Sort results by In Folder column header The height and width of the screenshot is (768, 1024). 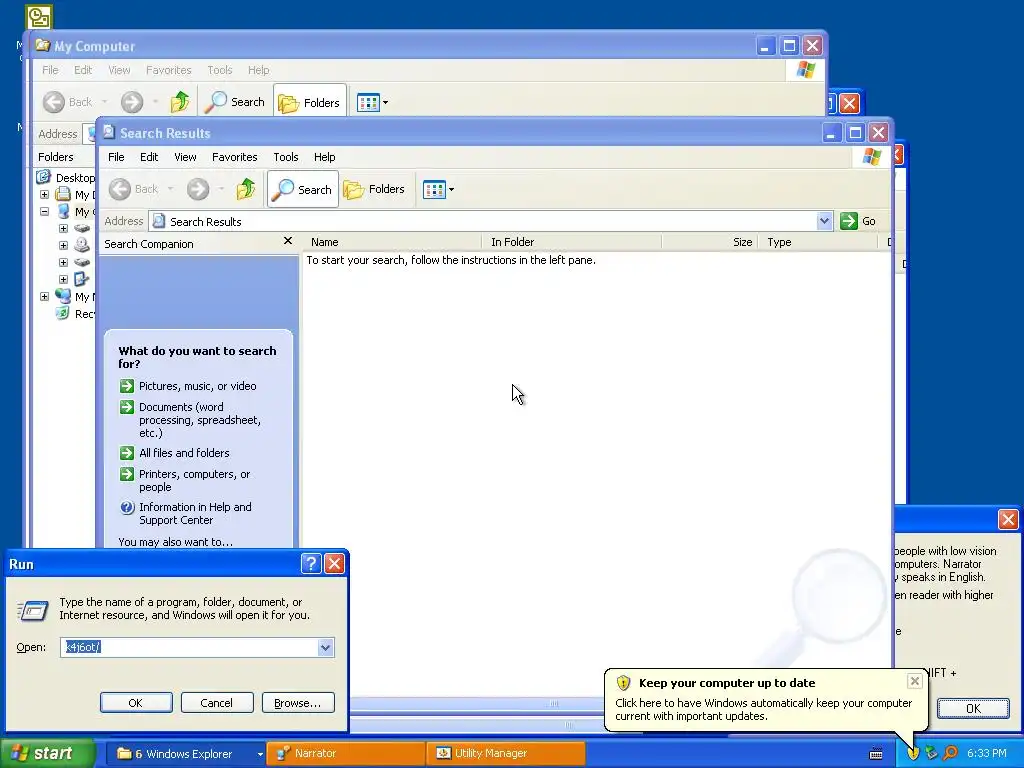[572, 242]
